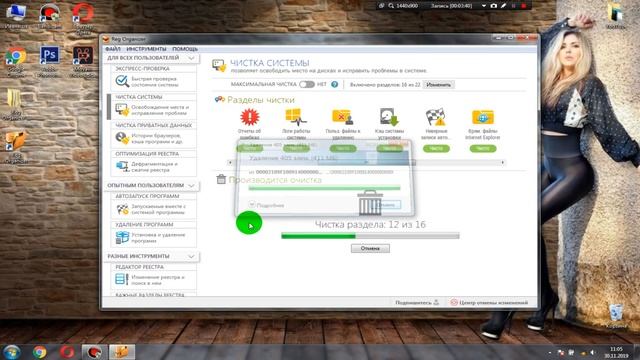
Task: Open the Startup Programs flag icon in sidebar
Action: pos(122,209)
